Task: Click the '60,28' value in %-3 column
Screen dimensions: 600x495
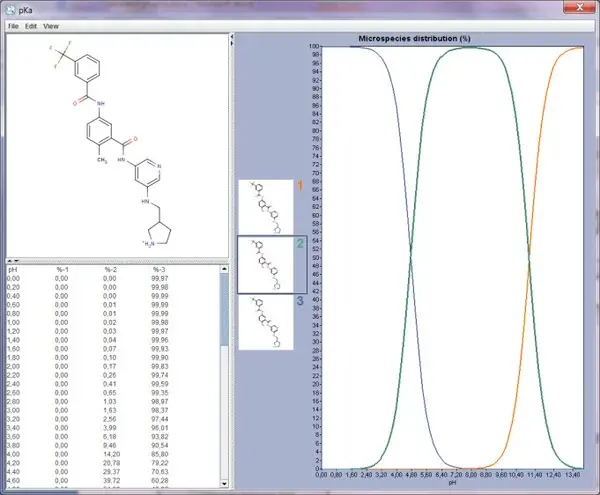Action: tap(160, 480)
